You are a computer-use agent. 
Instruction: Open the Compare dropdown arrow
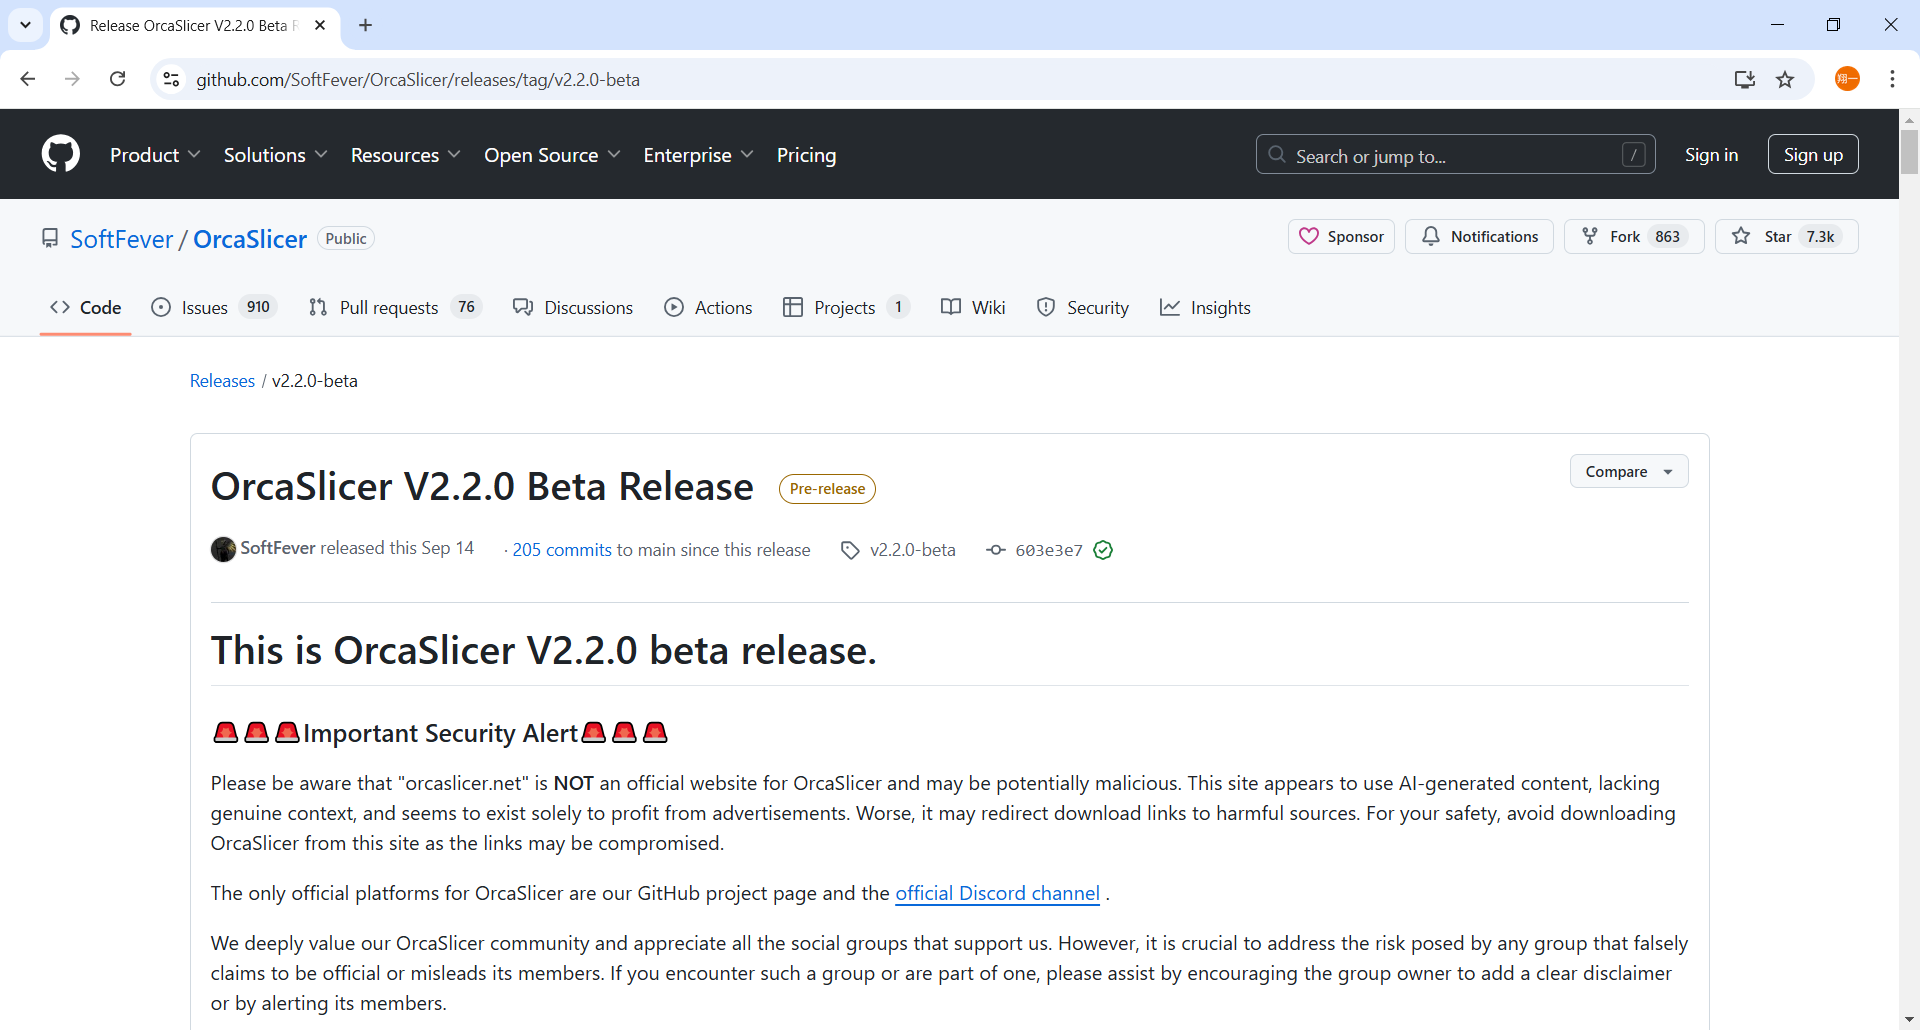[1667, 471]
